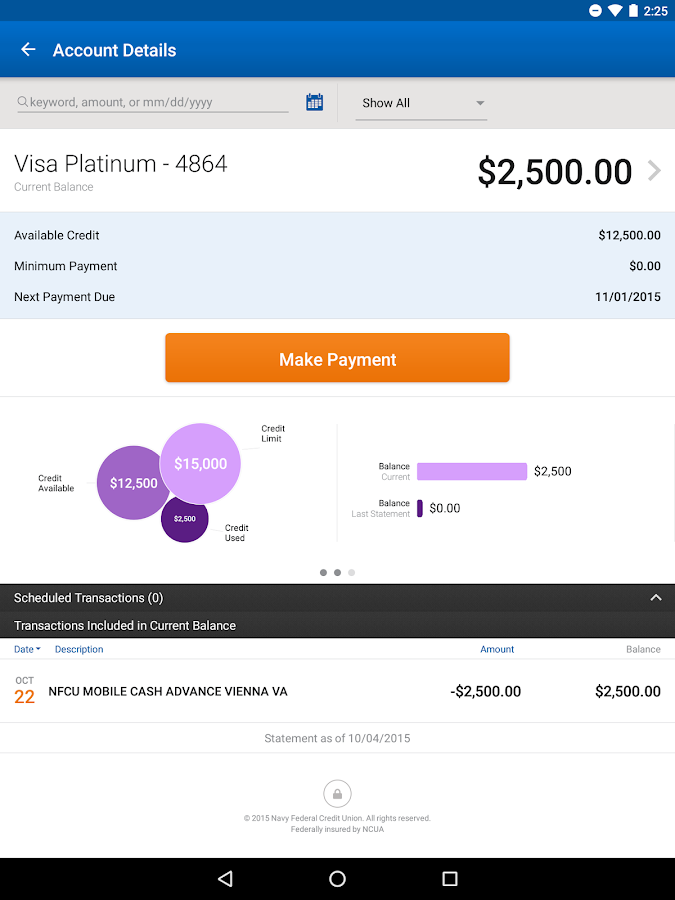The width and height of the screenshot is (675, 900).
Task: Open recent apps with square button
Action: tap(449, 879)
